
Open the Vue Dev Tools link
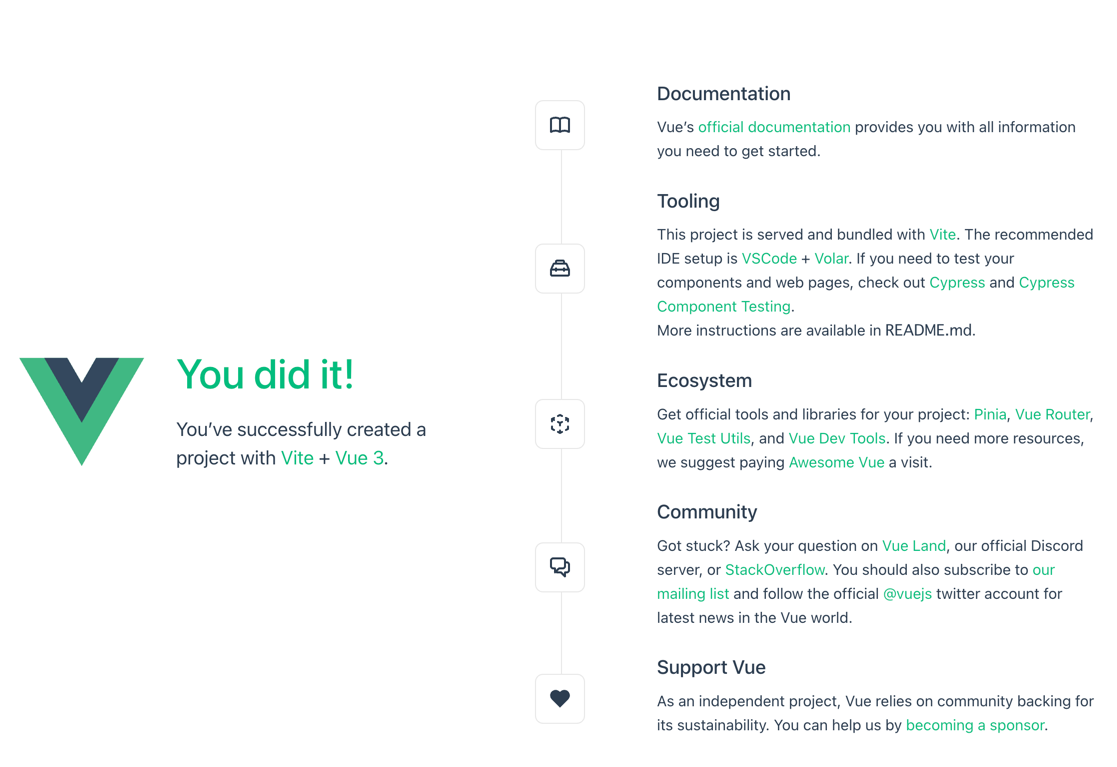coord(836,439)
